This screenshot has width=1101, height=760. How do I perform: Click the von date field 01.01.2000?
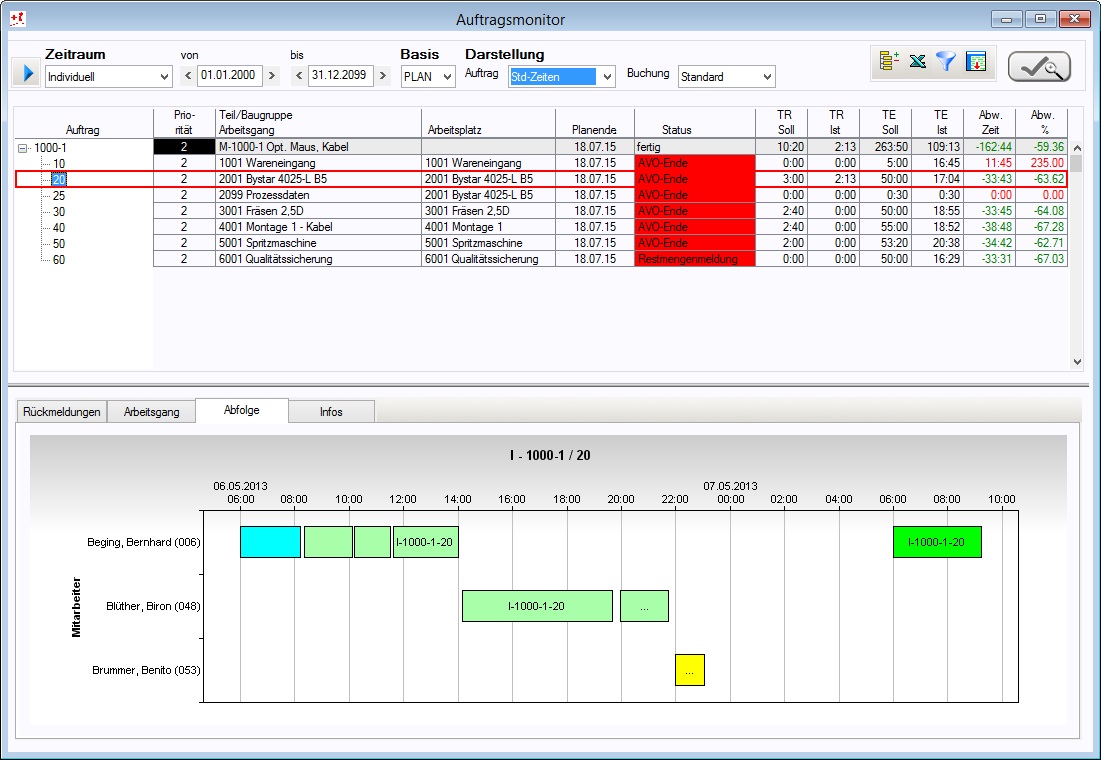click(x=230, y=75)
